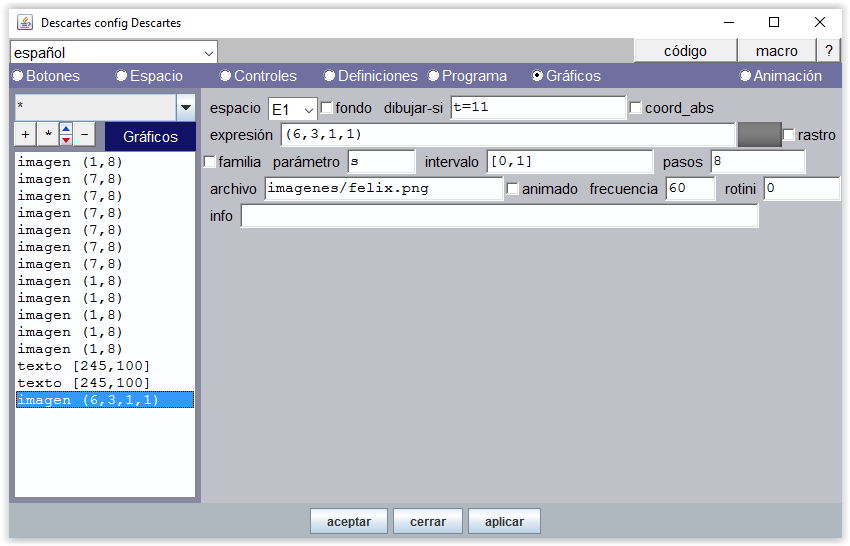Click the Java icon in title bar
This screenshot has height=546, width=850.
click(x=24, y=22)
